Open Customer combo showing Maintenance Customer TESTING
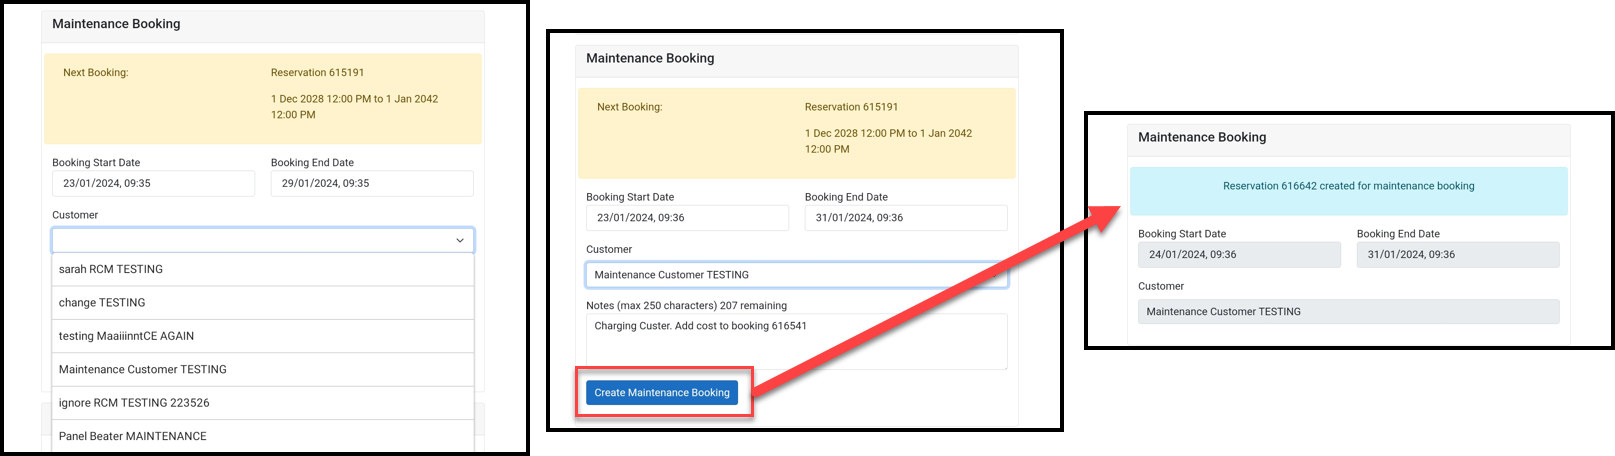1615x456 pixels. click(797, 275)
